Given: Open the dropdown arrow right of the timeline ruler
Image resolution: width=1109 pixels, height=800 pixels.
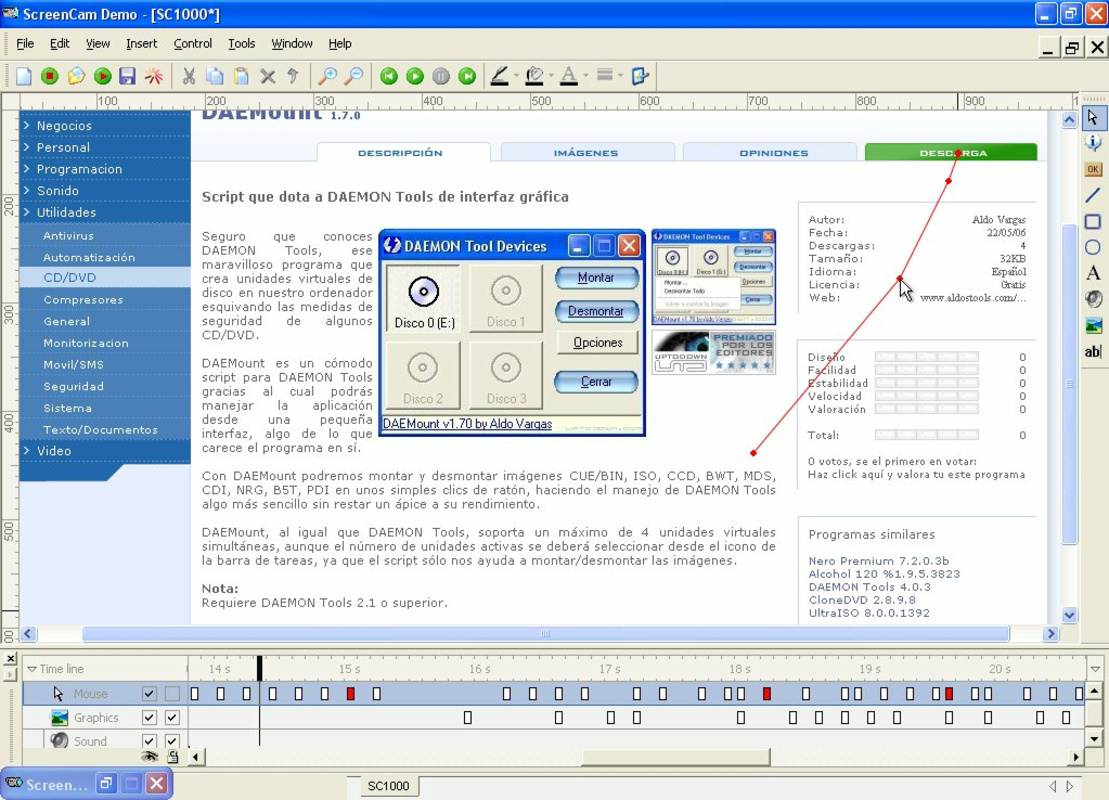Looking at the screenshot, I should (x=1095, y=669).
